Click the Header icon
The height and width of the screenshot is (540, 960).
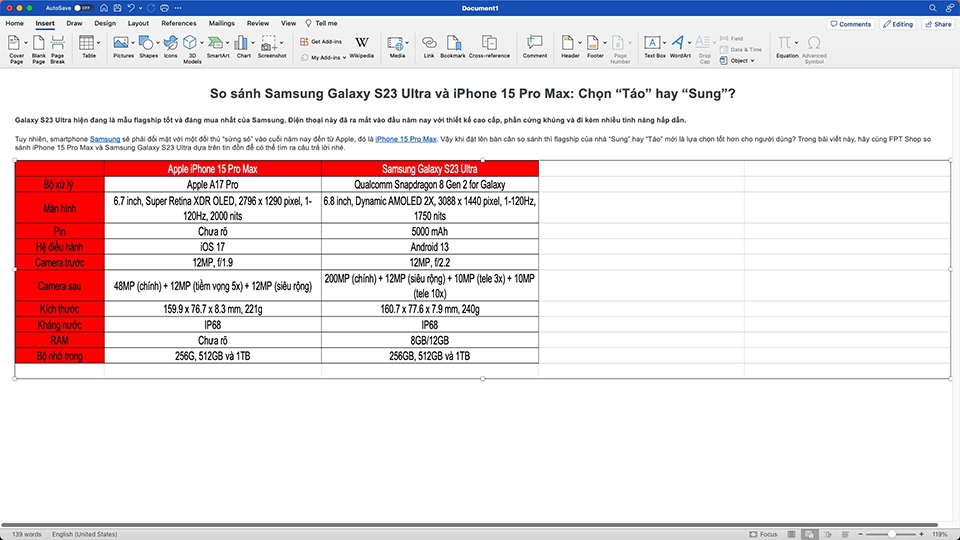pos(568,43)
